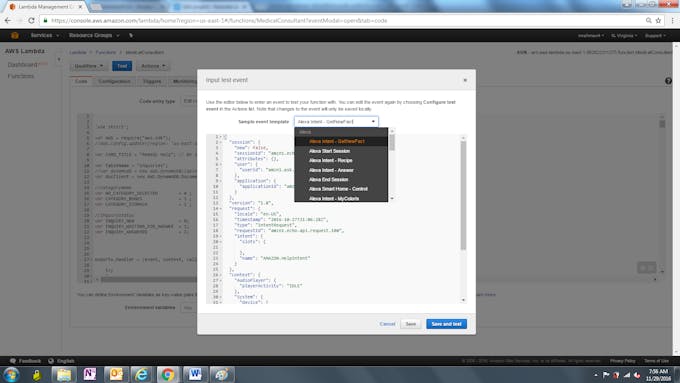
Task: Open the N. Virginia region dropdown
Action: pos(624,36)
